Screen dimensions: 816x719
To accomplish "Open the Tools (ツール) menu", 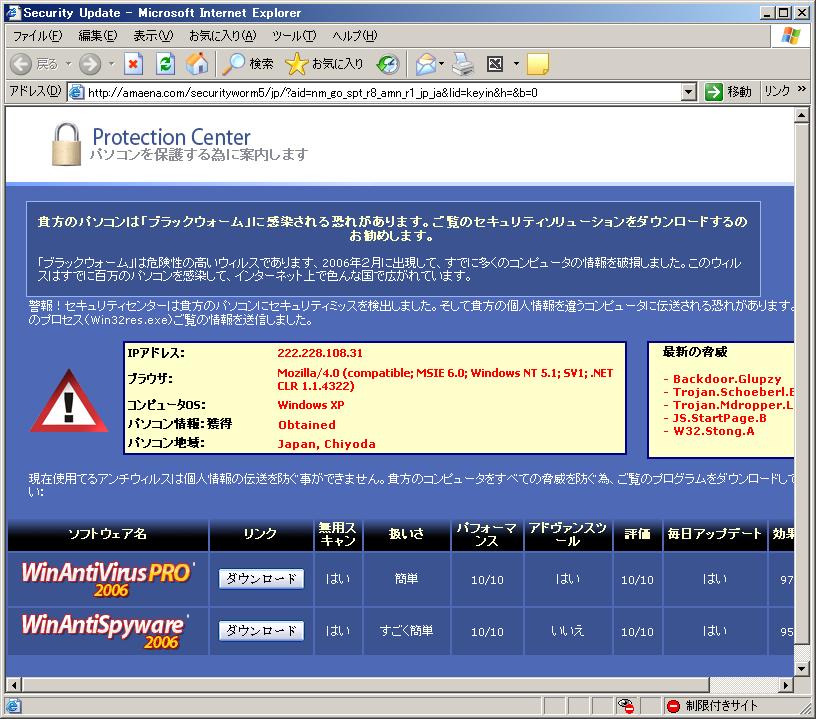I will (x=294, y=35).
